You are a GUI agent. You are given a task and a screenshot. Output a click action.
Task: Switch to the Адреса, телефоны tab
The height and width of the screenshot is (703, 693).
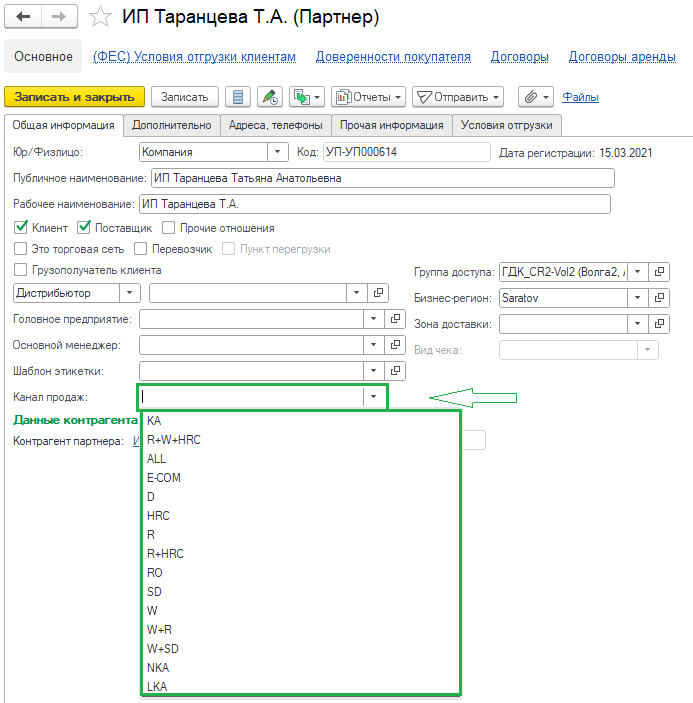[x=275, y=126]
